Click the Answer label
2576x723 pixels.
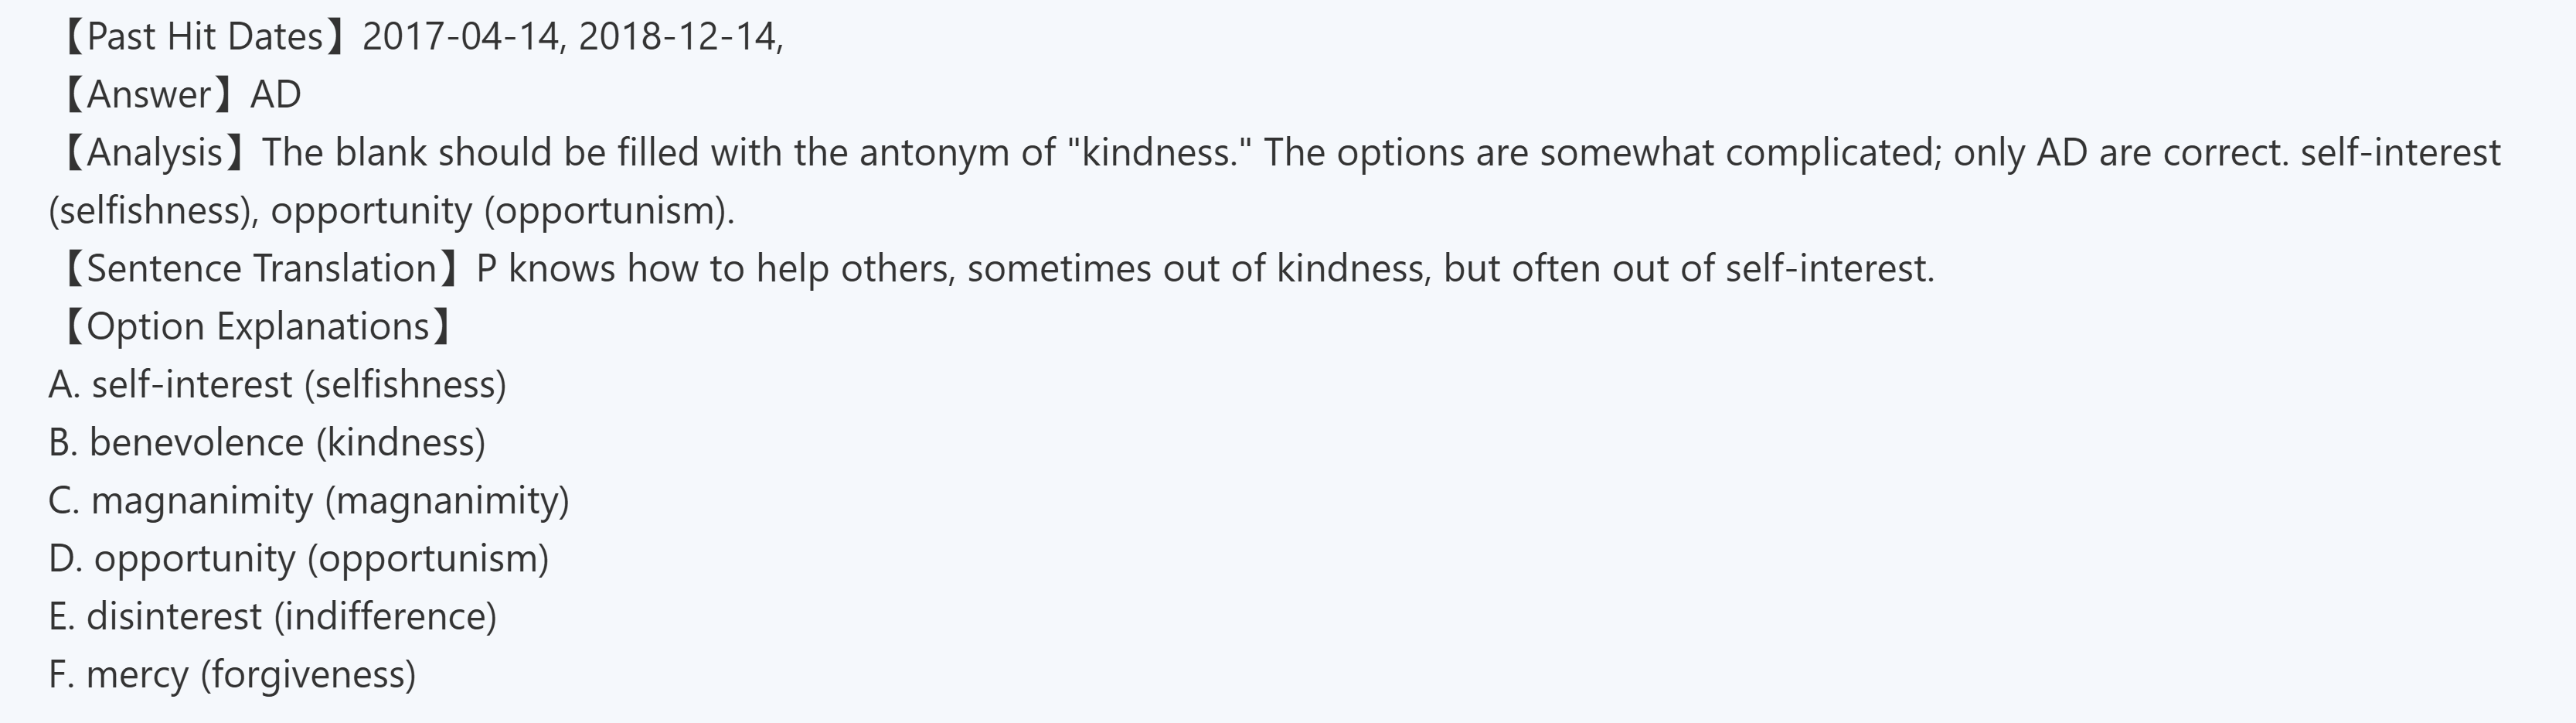pyautogui.click(x=149, y=95)
